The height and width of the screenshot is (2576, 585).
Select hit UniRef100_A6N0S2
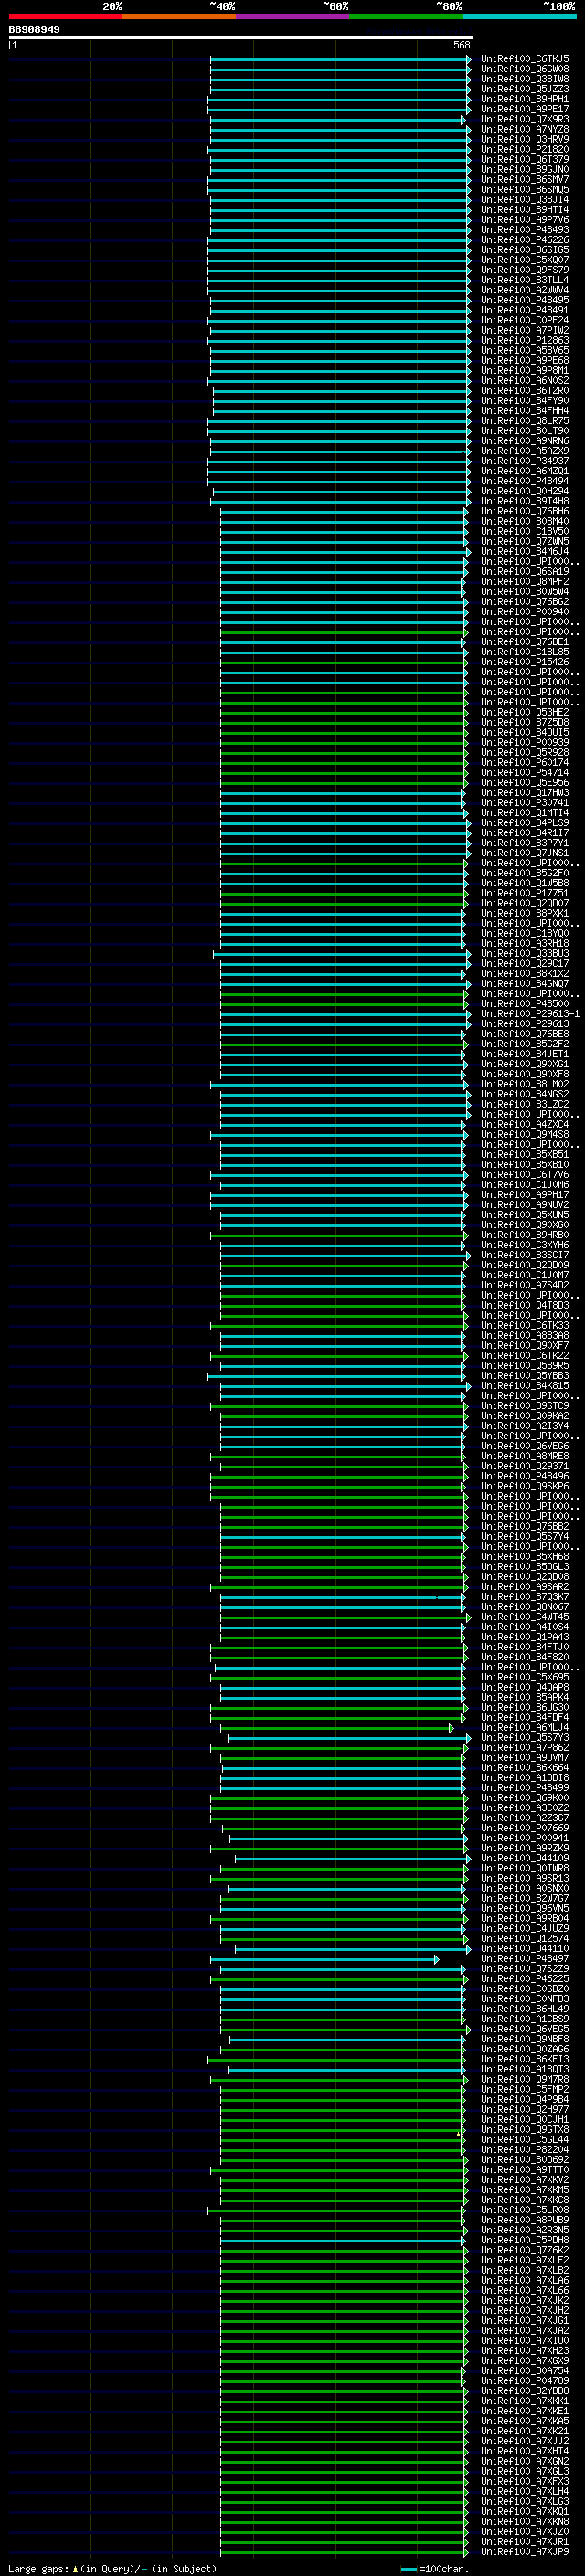524,381
